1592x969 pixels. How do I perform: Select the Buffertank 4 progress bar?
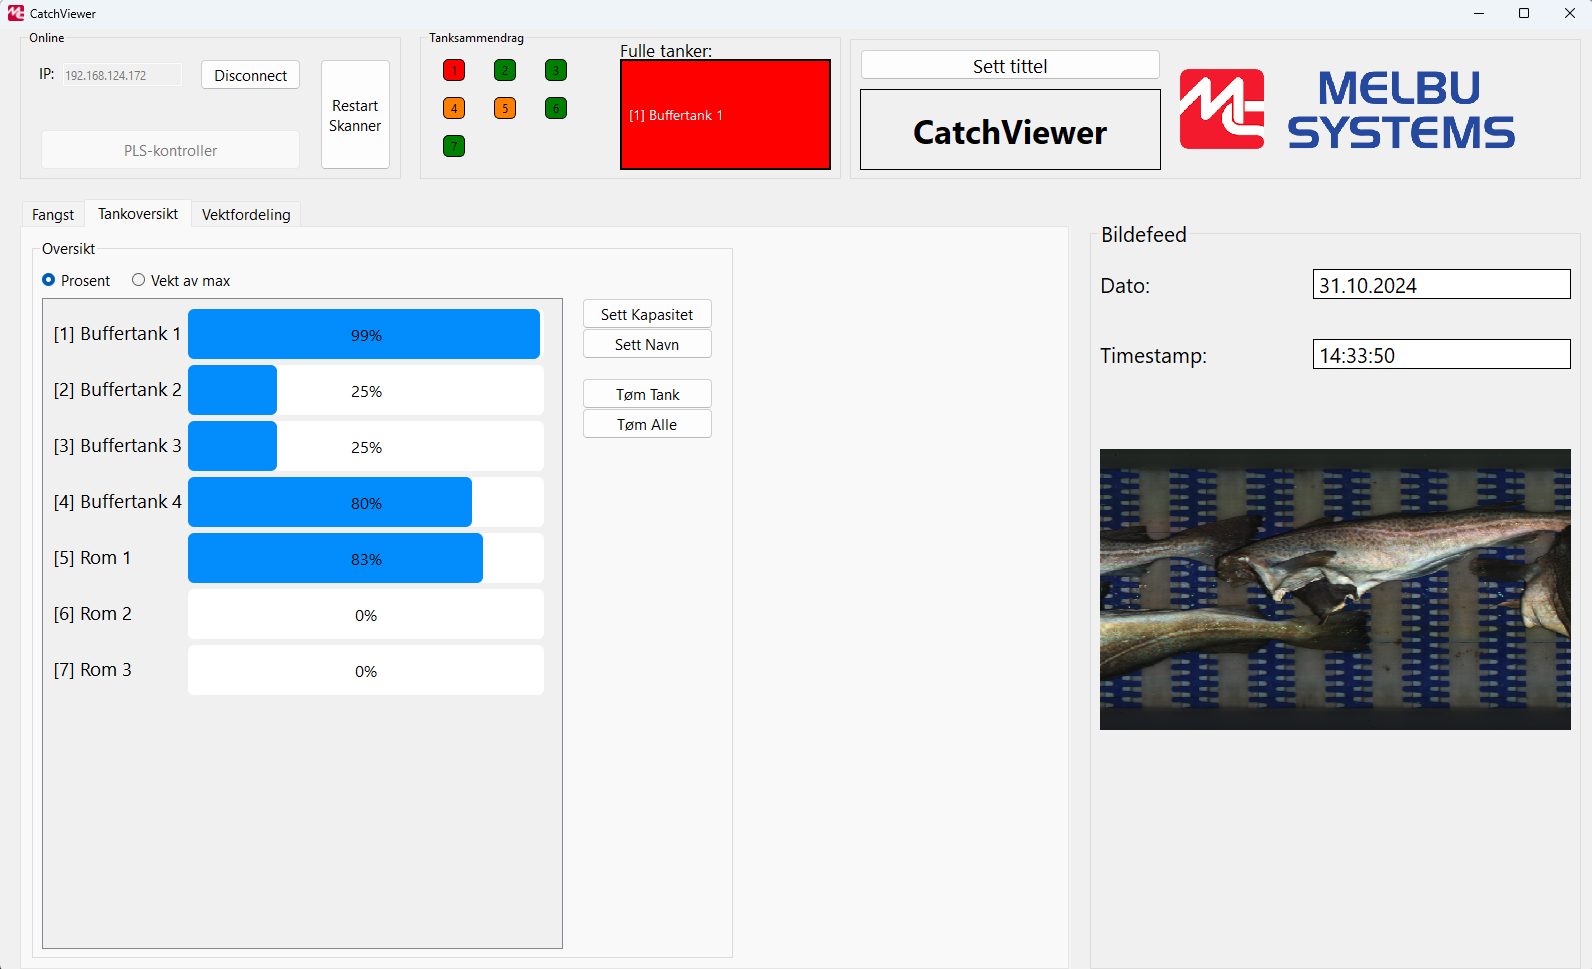click(365, 502)
